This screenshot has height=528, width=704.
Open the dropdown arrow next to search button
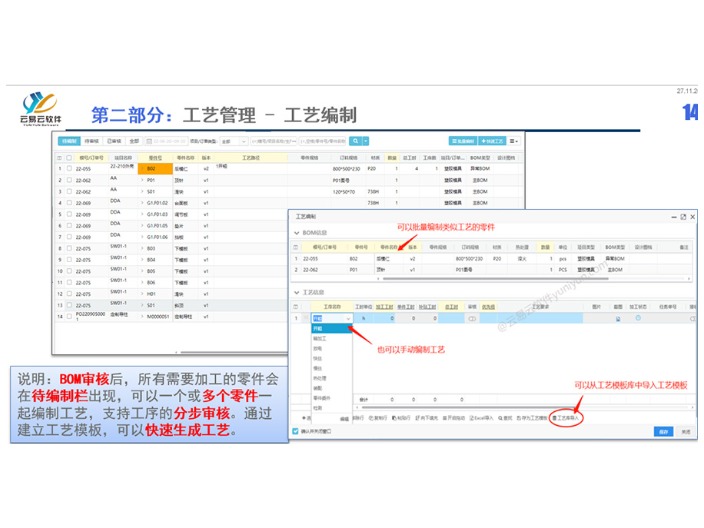tap(366, 141)
